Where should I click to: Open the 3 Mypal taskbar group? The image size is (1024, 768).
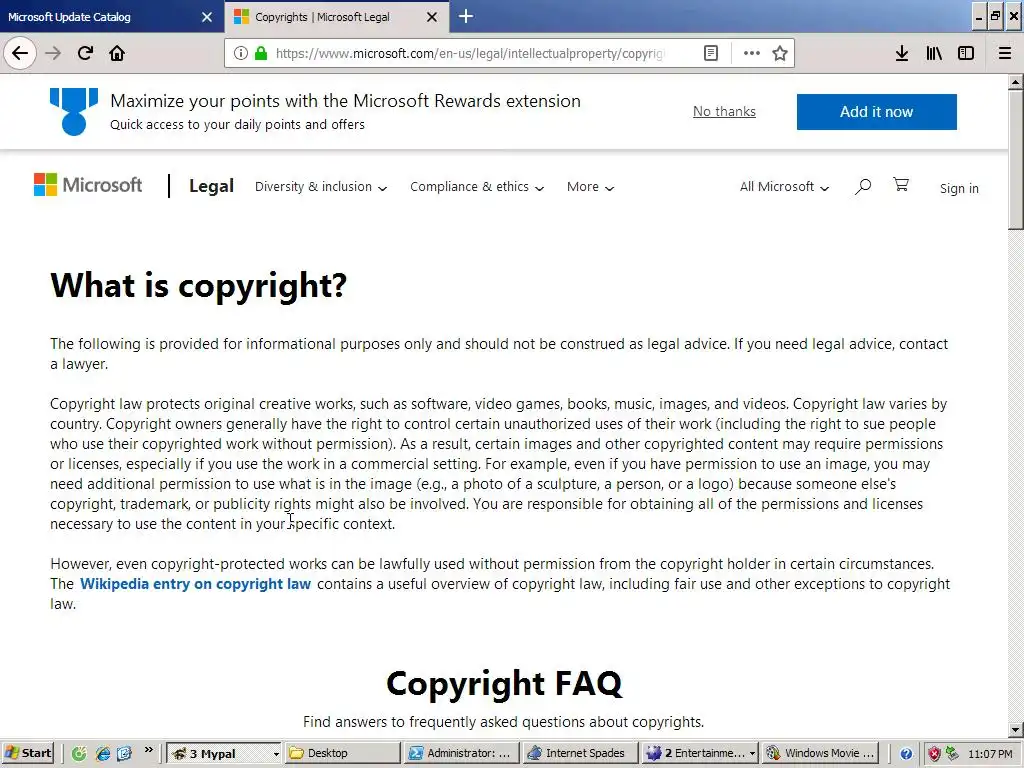point(224,753)
